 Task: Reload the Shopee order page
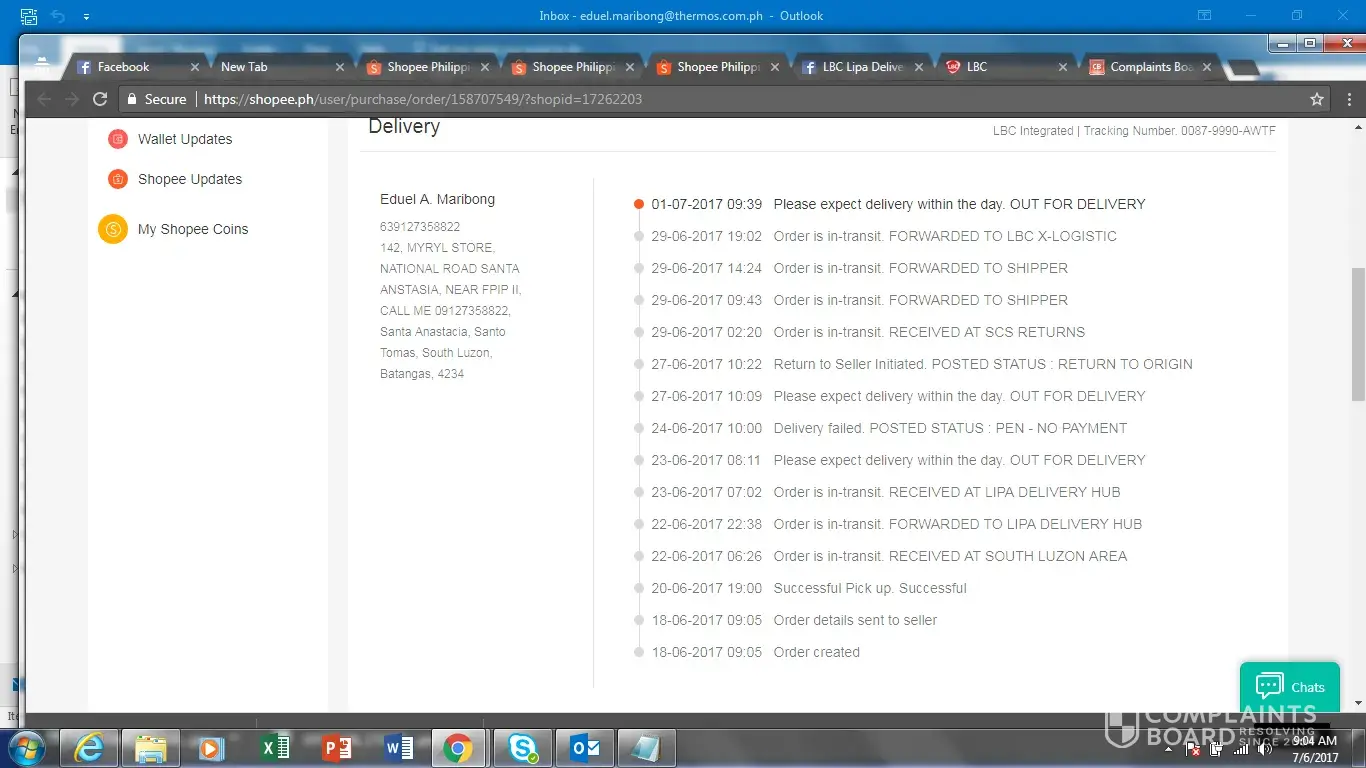tap(100, 99)
